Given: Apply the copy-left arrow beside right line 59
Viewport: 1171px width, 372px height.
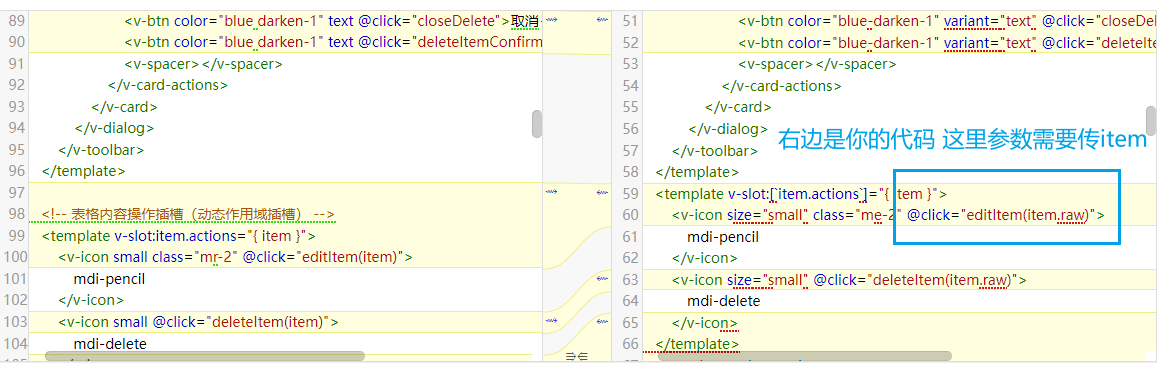Looking at the screenshot, I should tap(603, 193).
